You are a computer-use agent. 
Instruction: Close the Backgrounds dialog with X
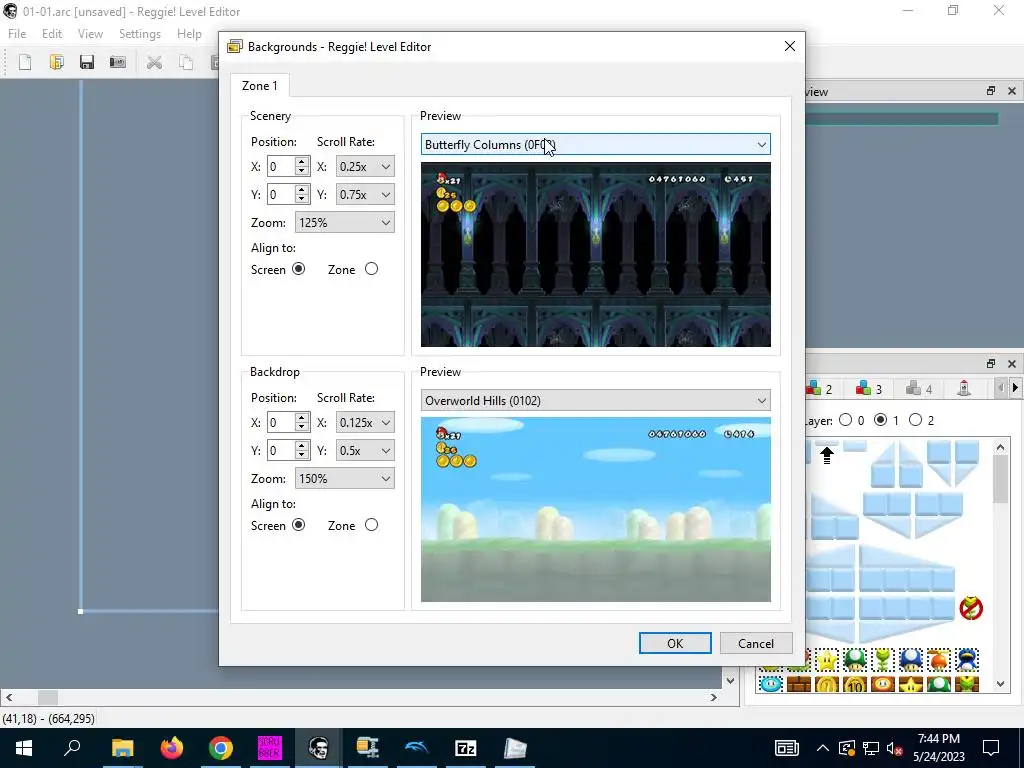[790, 46]
